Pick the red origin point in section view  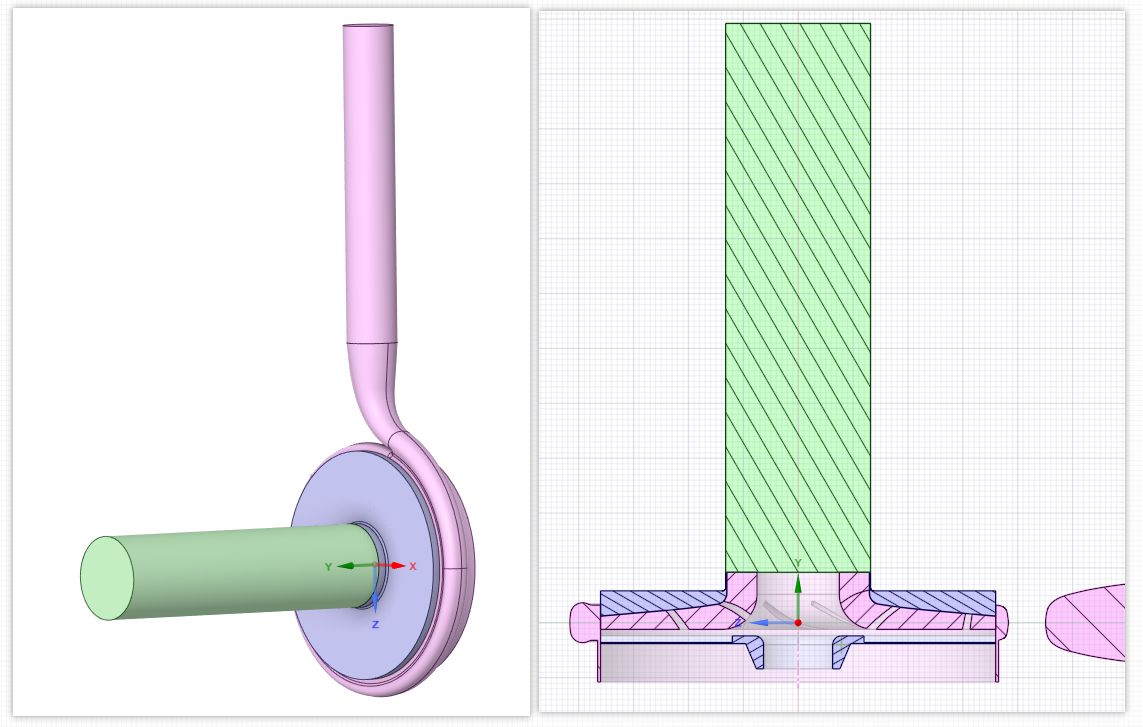coord(798,622)
